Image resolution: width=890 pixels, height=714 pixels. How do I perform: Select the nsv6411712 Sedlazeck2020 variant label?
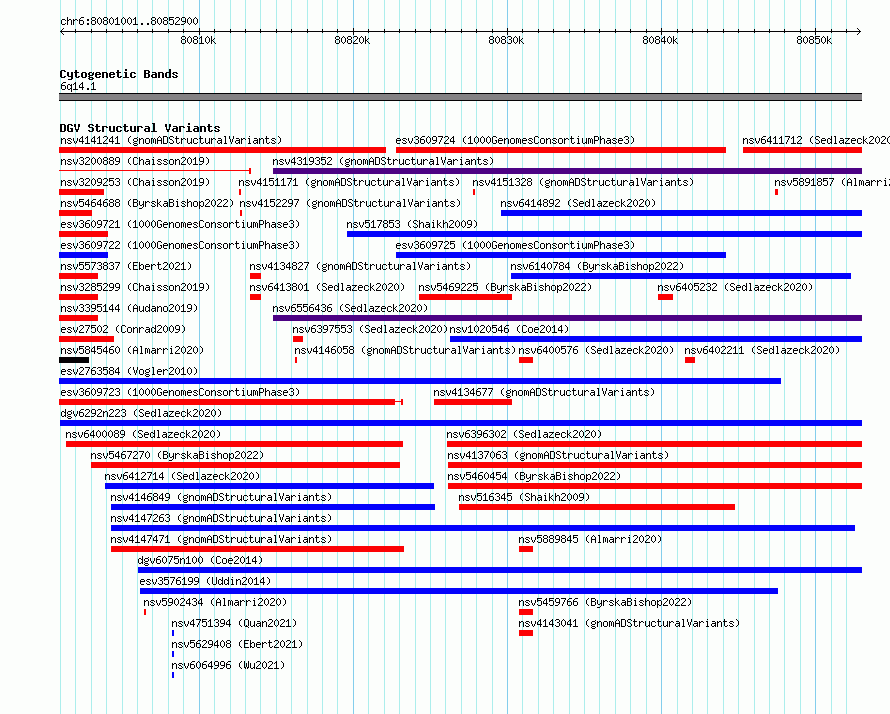816,140
